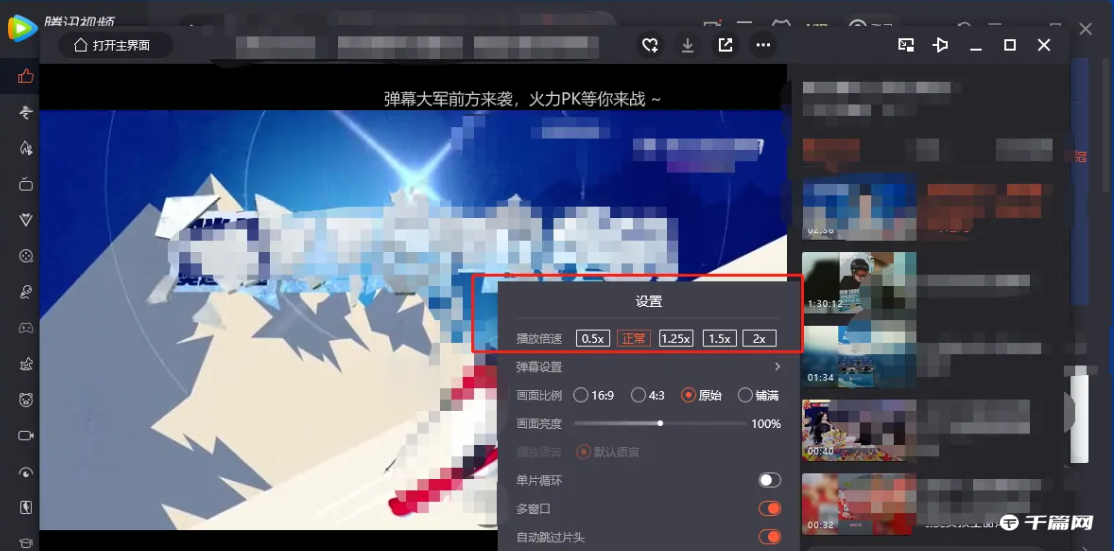Open the TV series section in sidebar
The image size is (1114, 551).
point(26,185)
